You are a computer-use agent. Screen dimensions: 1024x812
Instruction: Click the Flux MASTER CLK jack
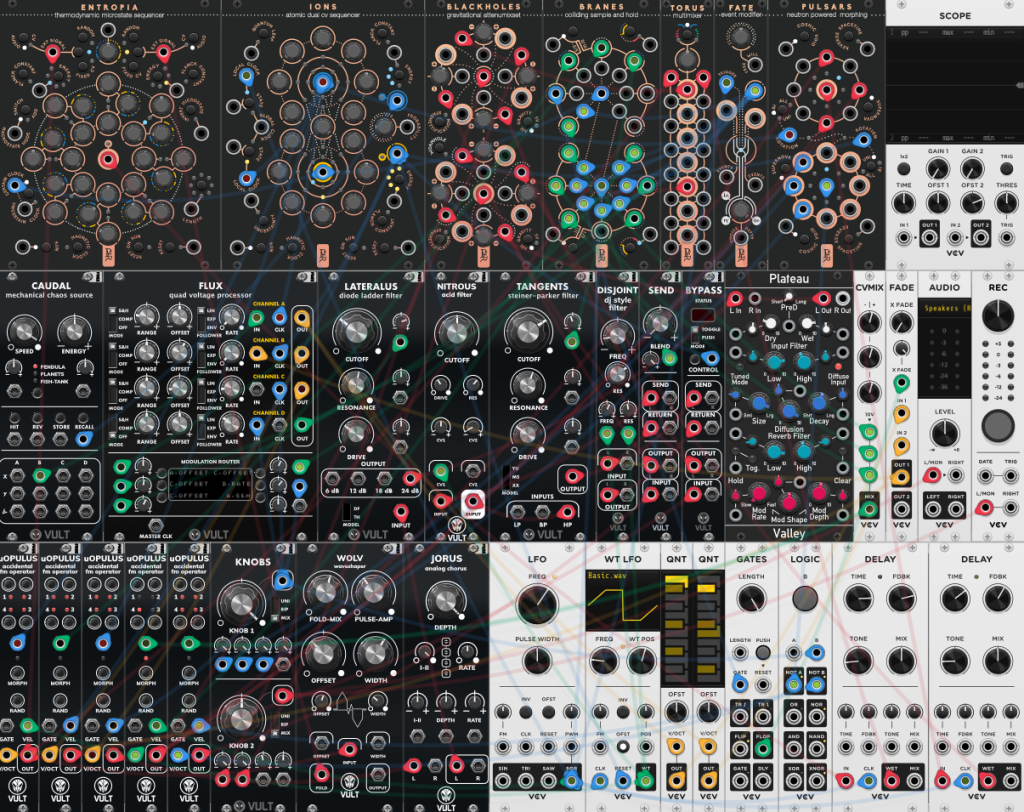(155, 525)
